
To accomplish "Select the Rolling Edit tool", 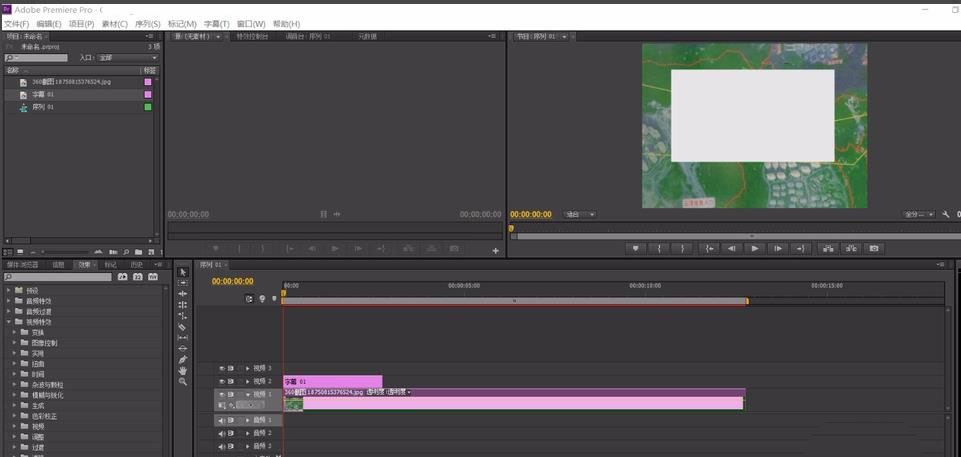I will (183, 305).
